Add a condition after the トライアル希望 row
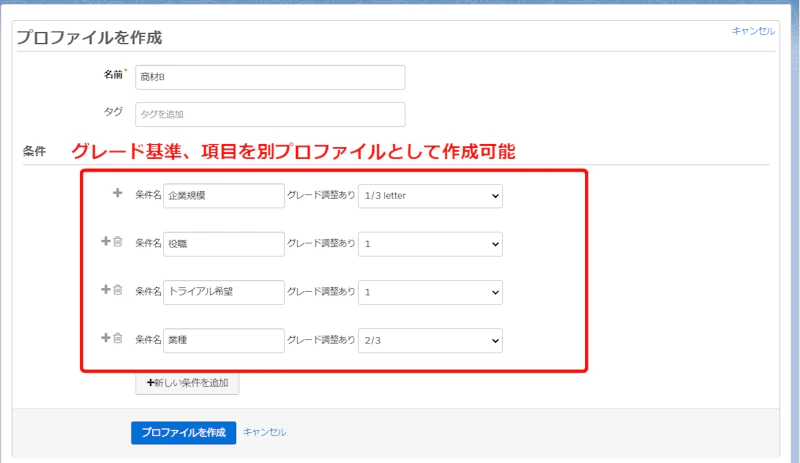The height and width of the screenshot is (463, 800). (x=106, y=289)
